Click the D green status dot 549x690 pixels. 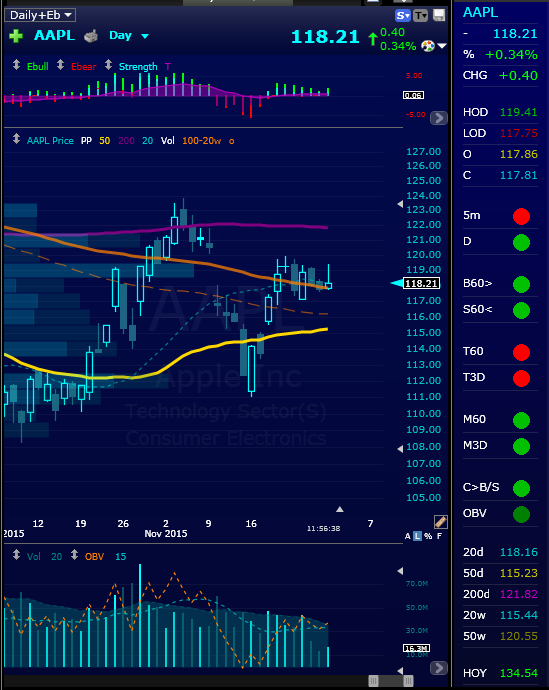521,242
